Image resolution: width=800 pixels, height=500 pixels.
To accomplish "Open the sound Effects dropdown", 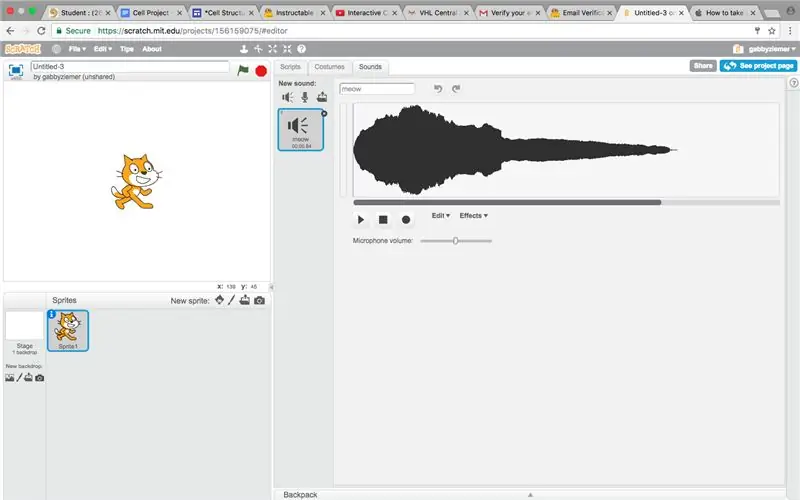I will click(473, 216).
